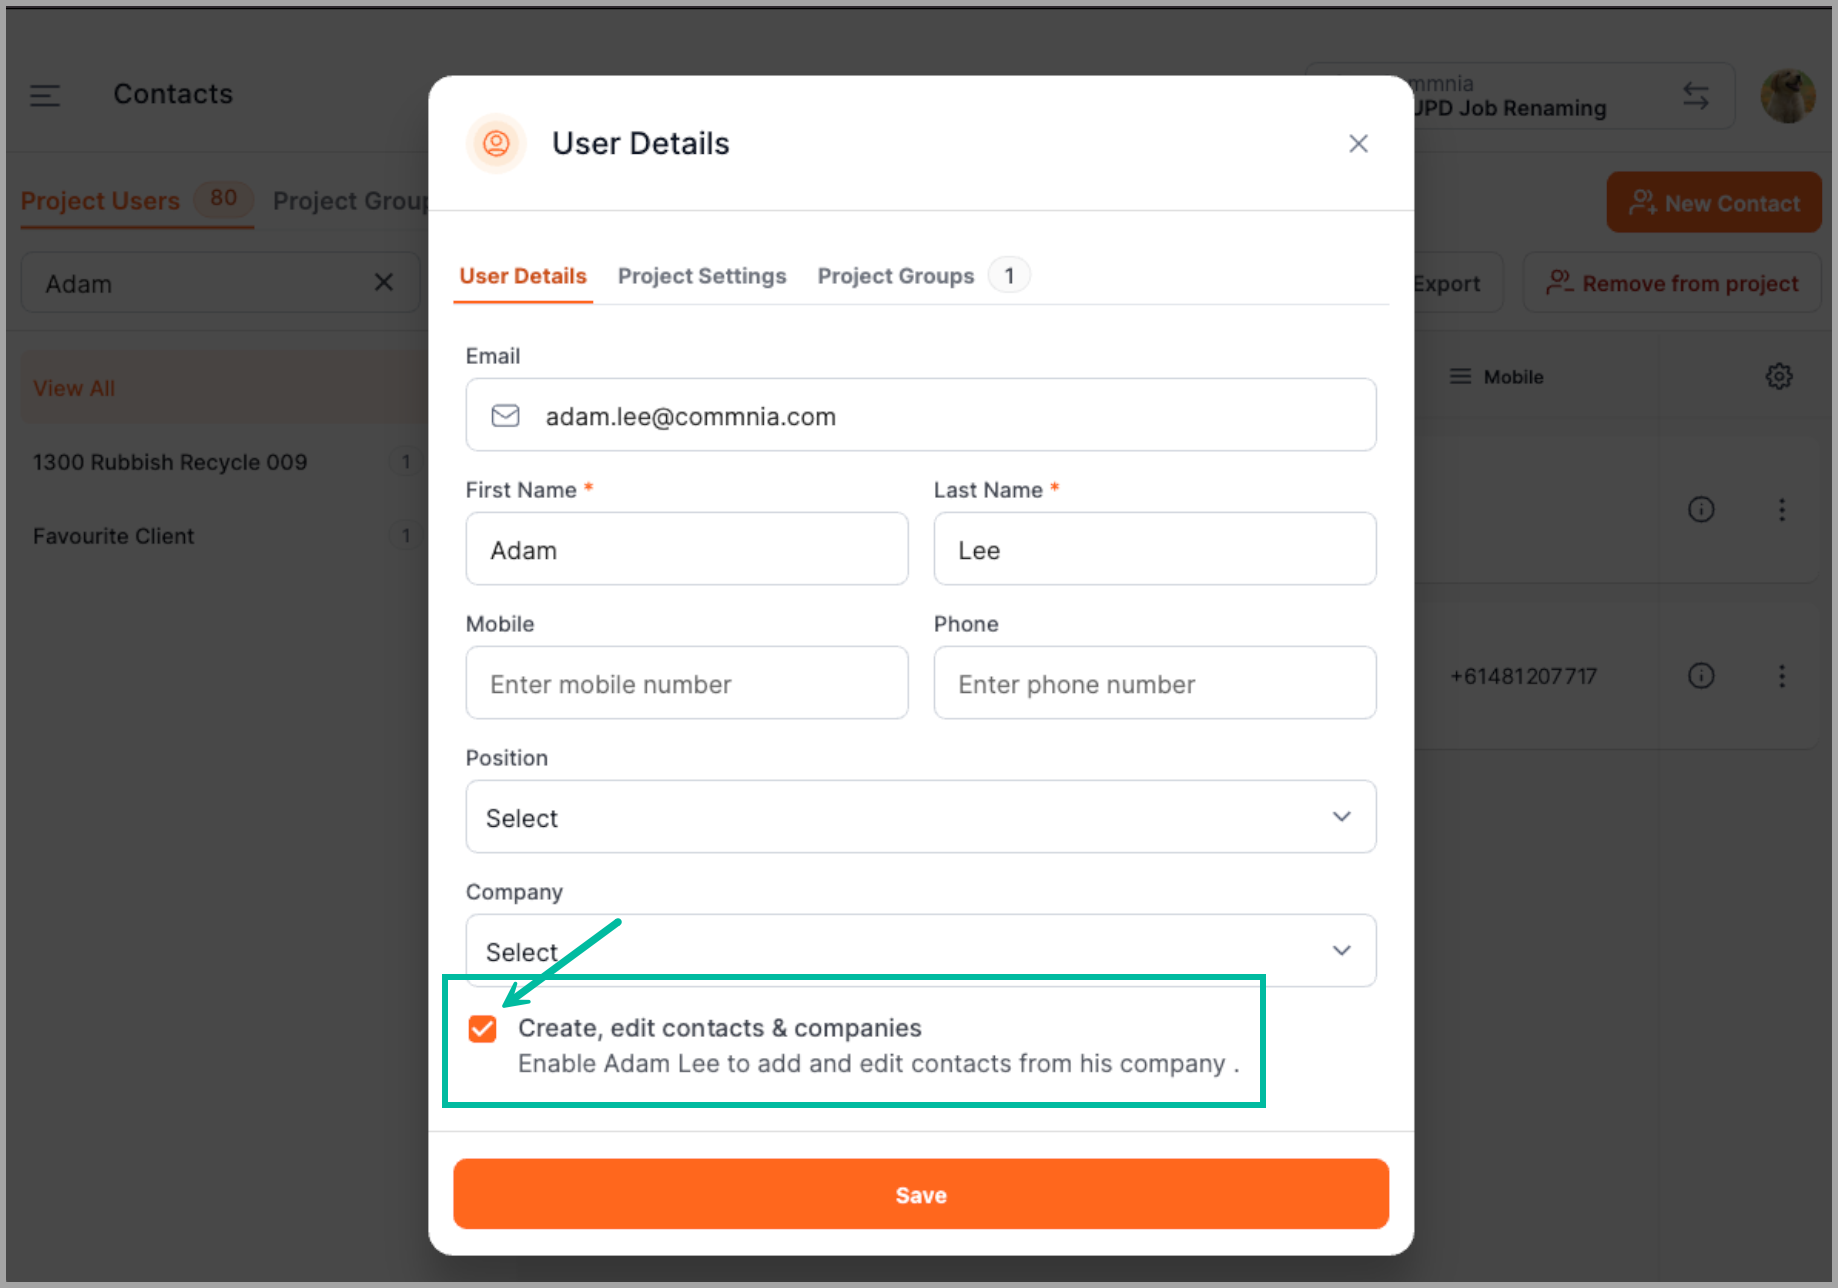Click the New Contact button

pos(1713,203)
